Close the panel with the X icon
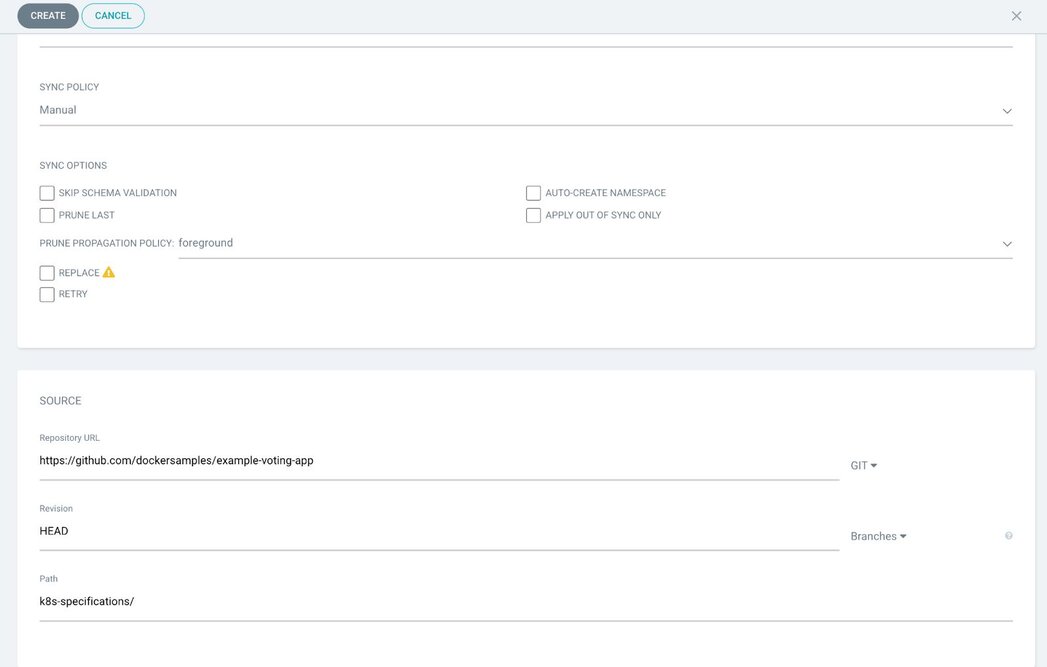This screenshot has height=667, width=1047. [x=1016, y=16]
